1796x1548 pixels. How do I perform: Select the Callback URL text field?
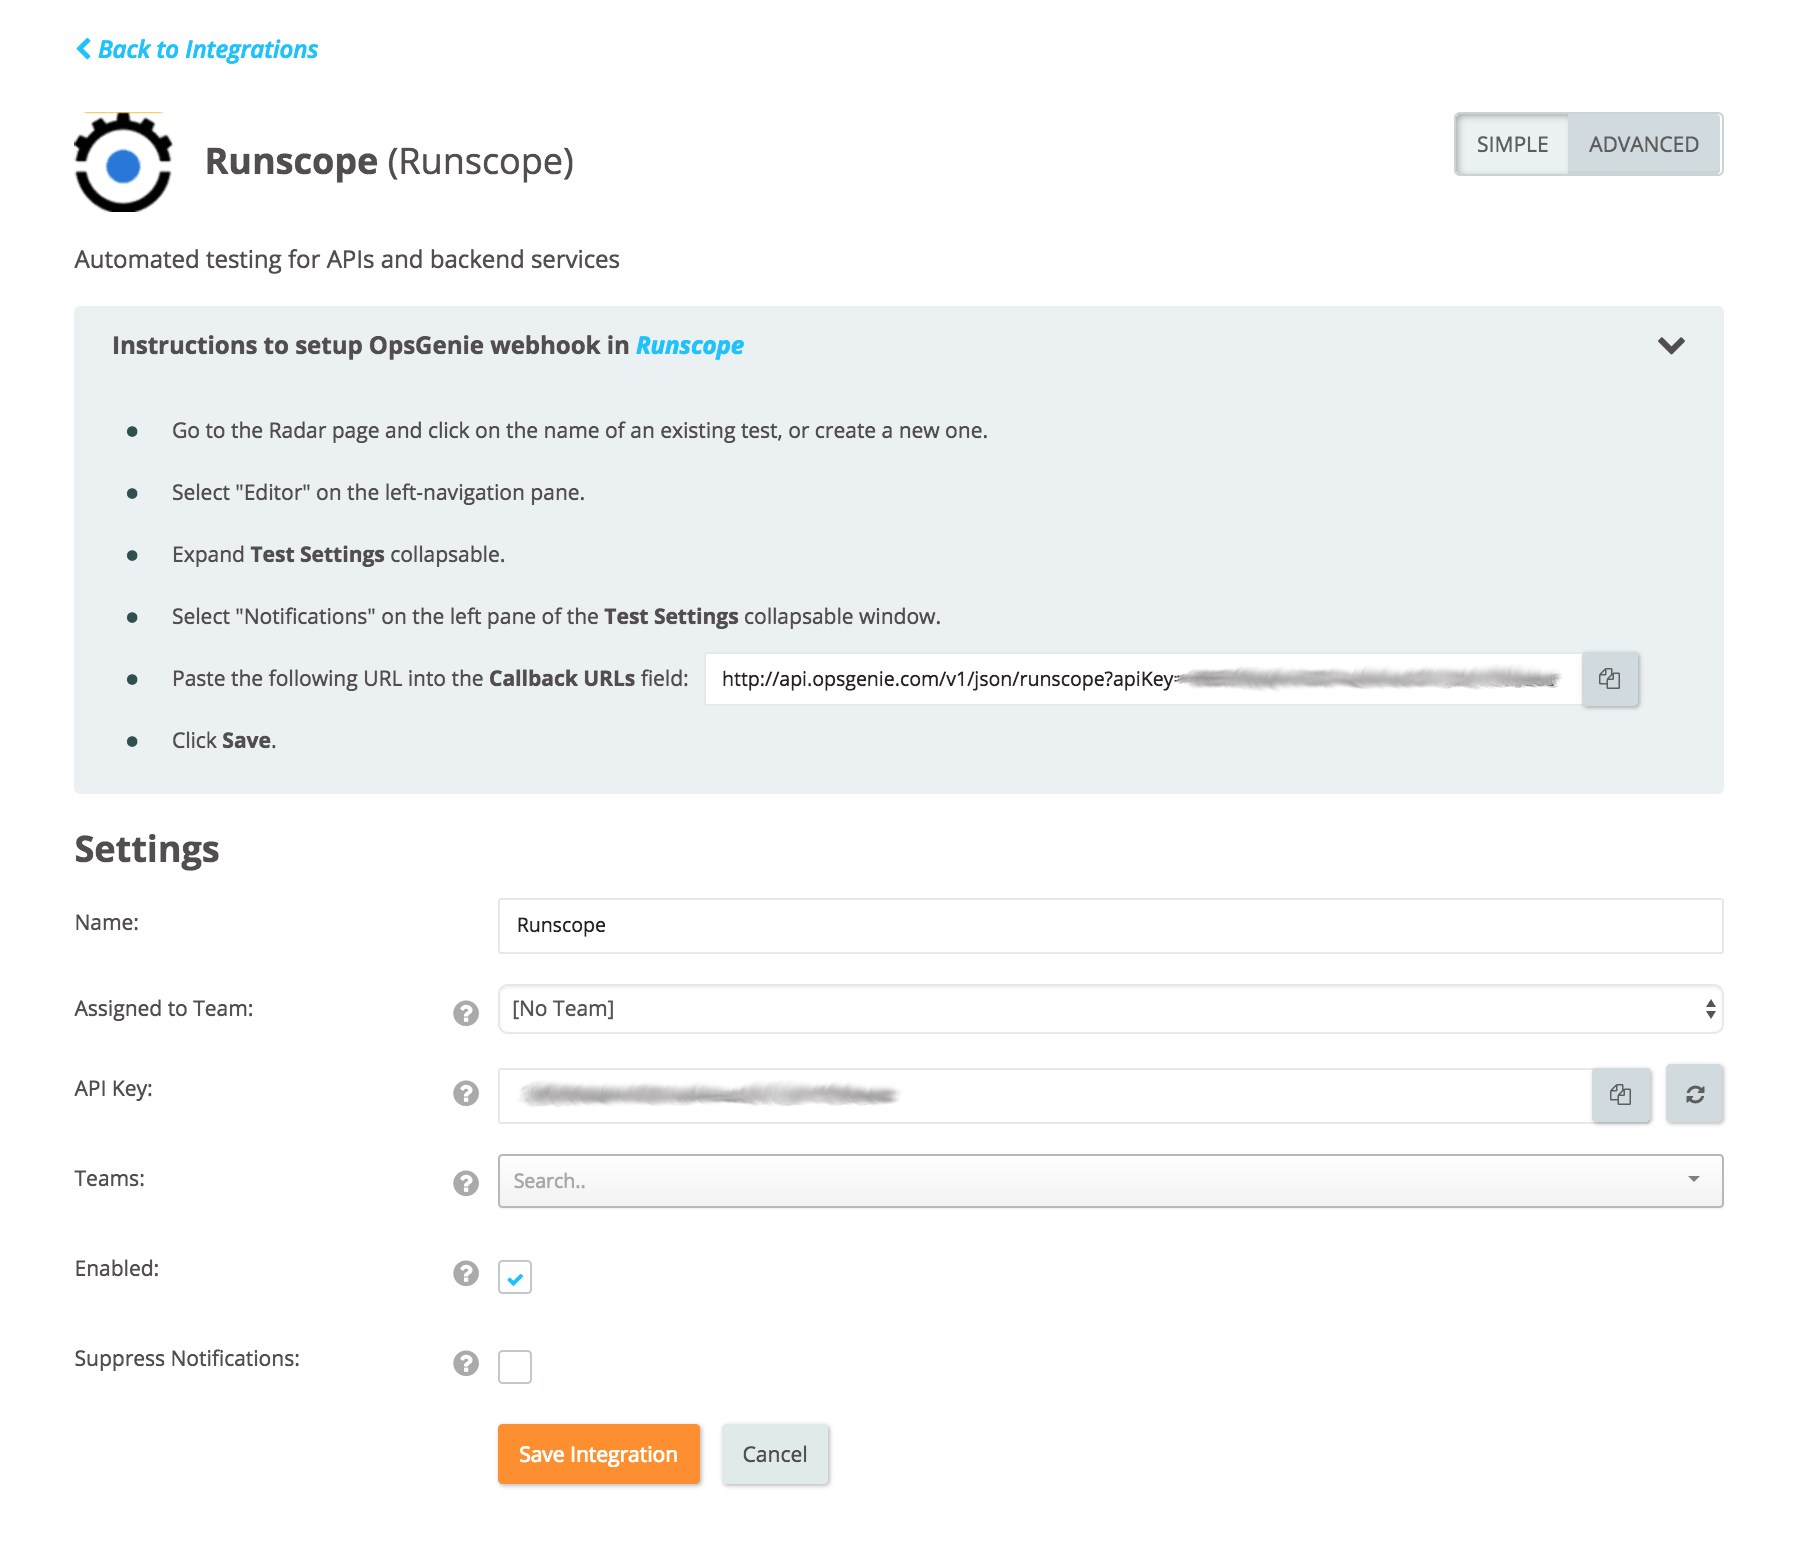coord(1143,679)
